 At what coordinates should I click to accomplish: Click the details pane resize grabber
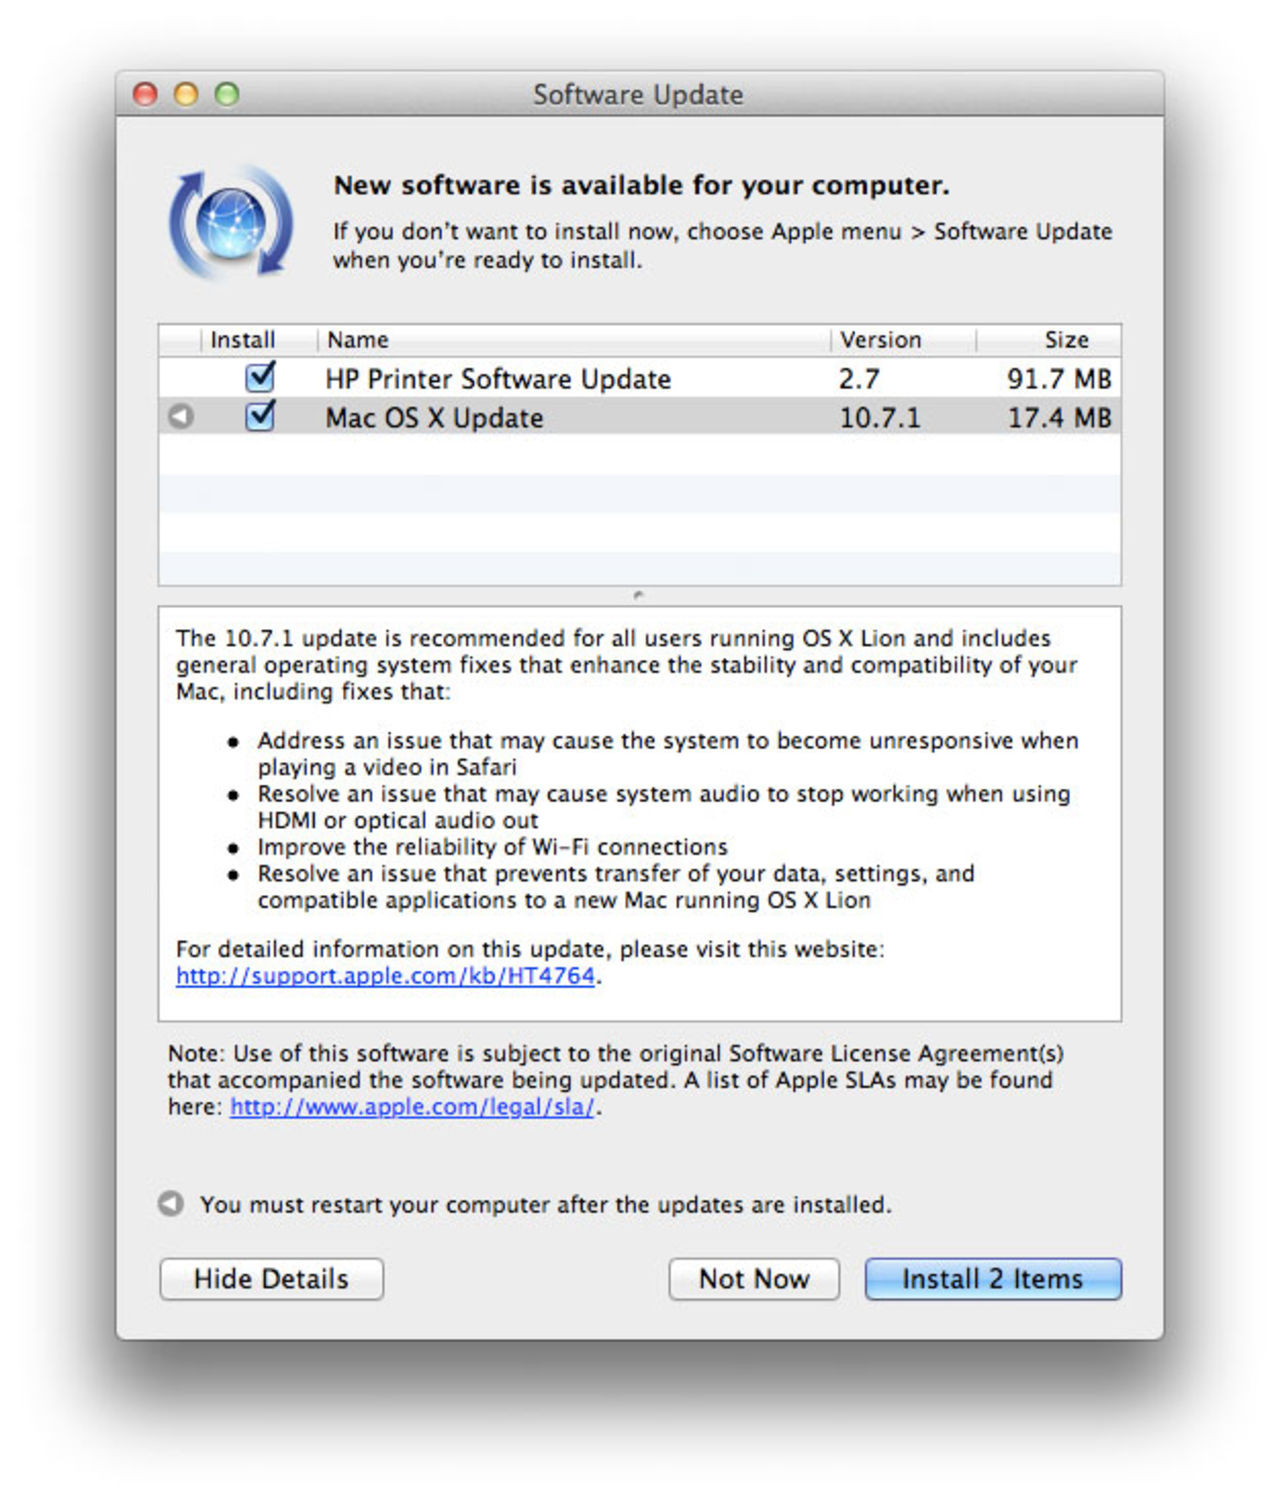click(x=636, y=593)
